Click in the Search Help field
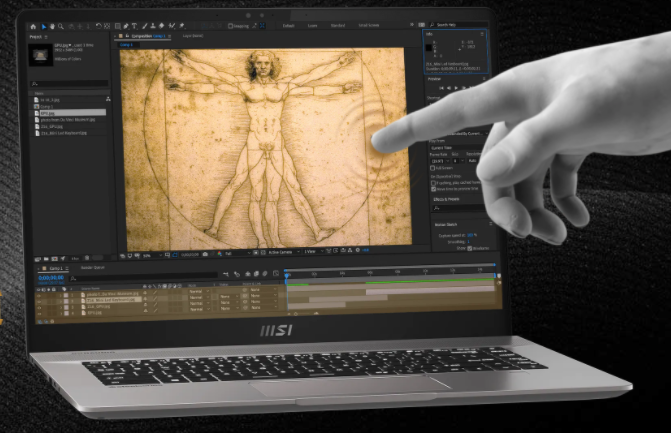671x433 pixels. click(460, 25)
